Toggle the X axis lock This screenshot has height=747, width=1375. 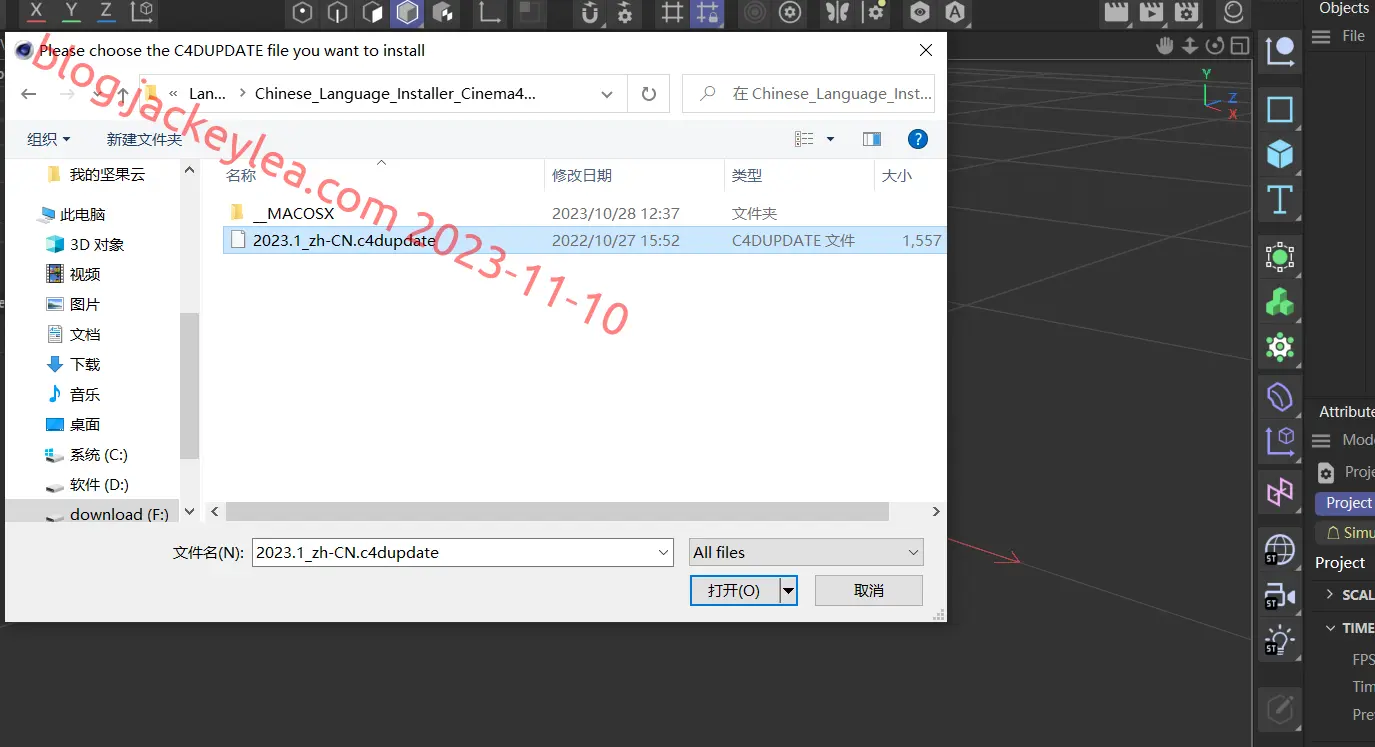click(36, 12)
